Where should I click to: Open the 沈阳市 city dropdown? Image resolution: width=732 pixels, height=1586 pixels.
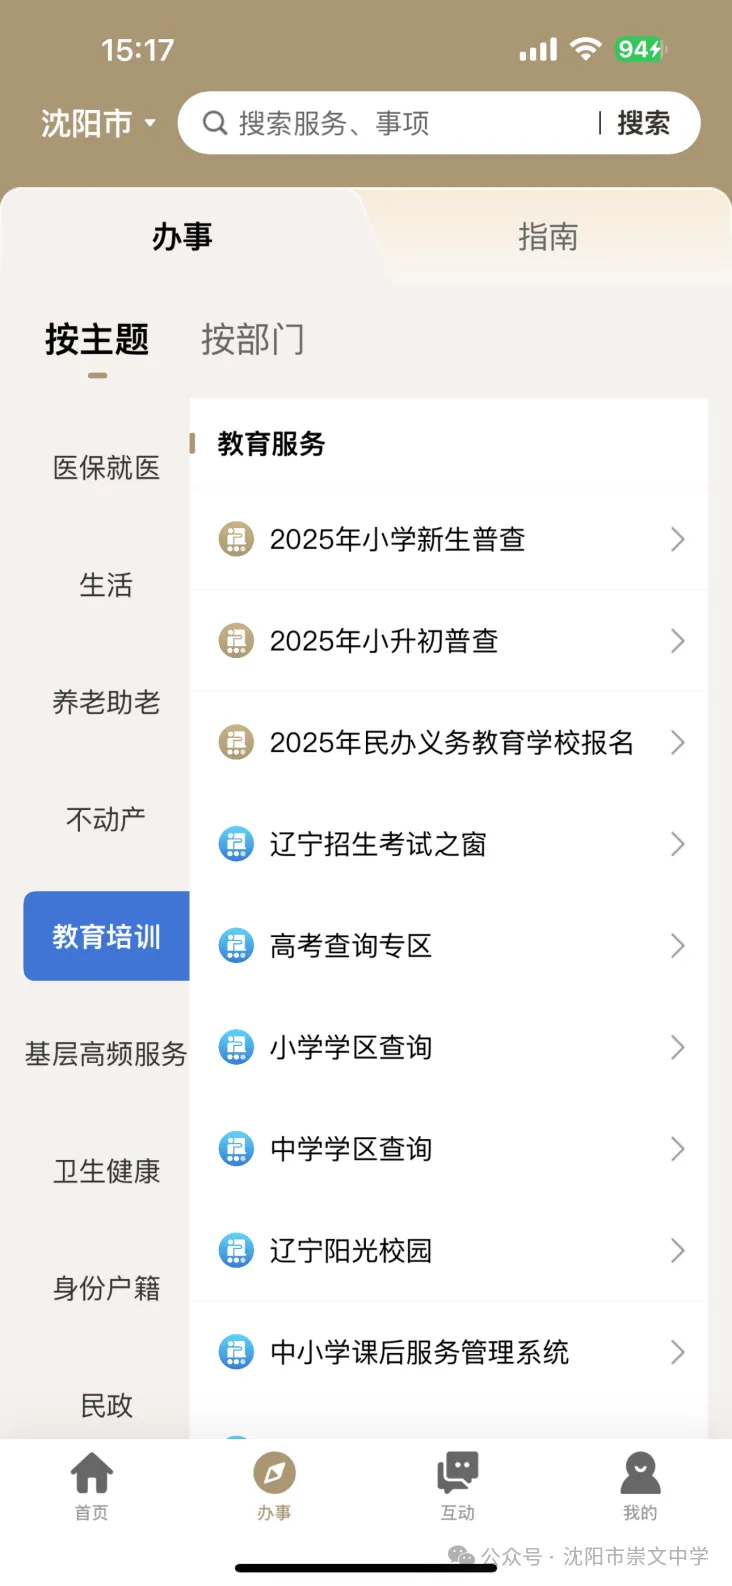click(x=98, y=123)
